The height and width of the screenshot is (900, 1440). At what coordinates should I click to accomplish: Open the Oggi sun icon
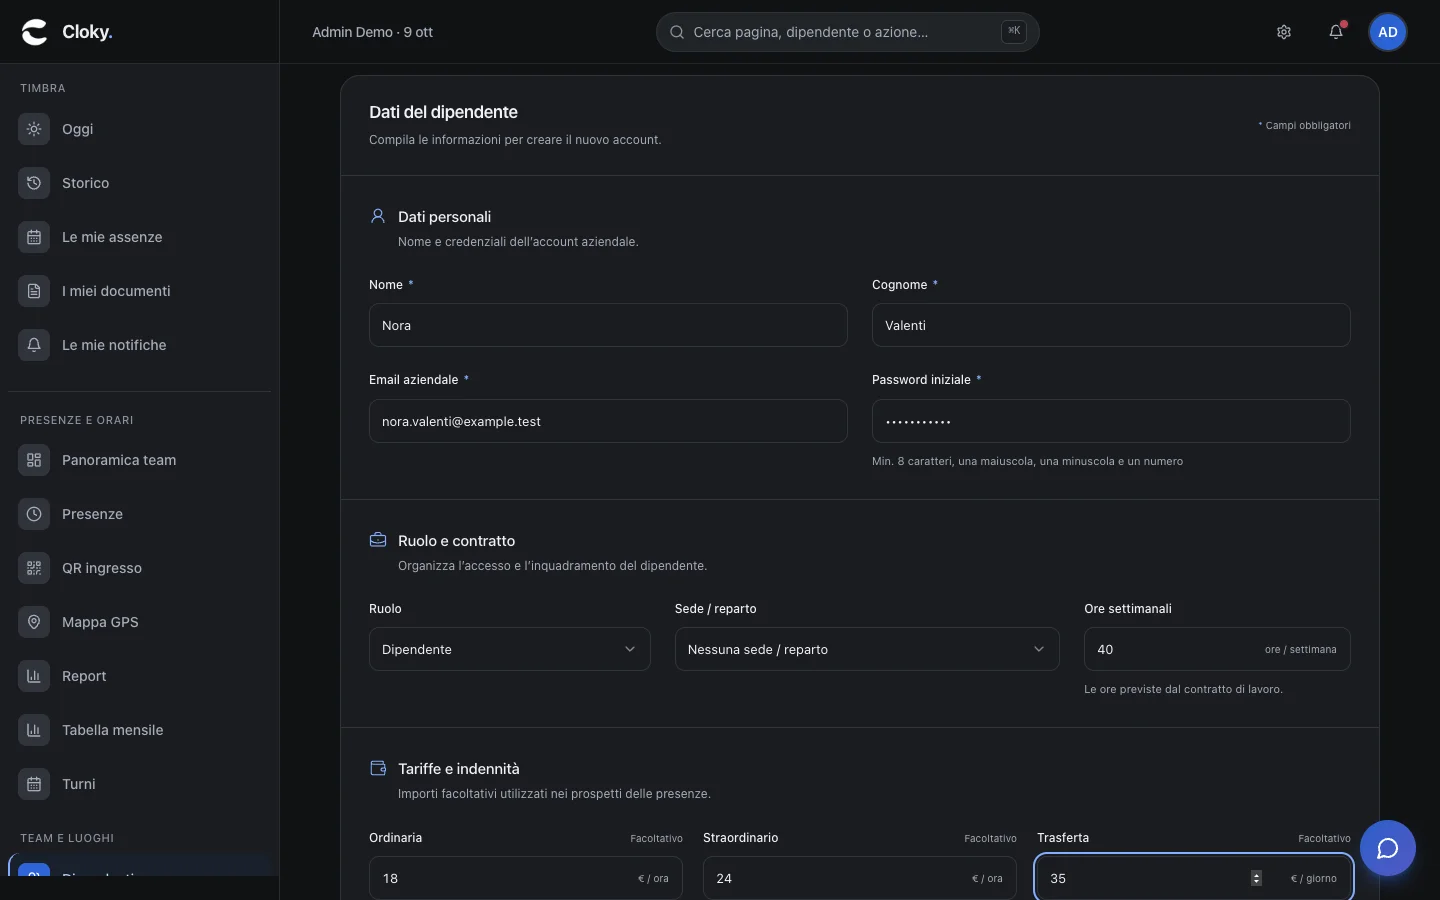coord(34,129)
